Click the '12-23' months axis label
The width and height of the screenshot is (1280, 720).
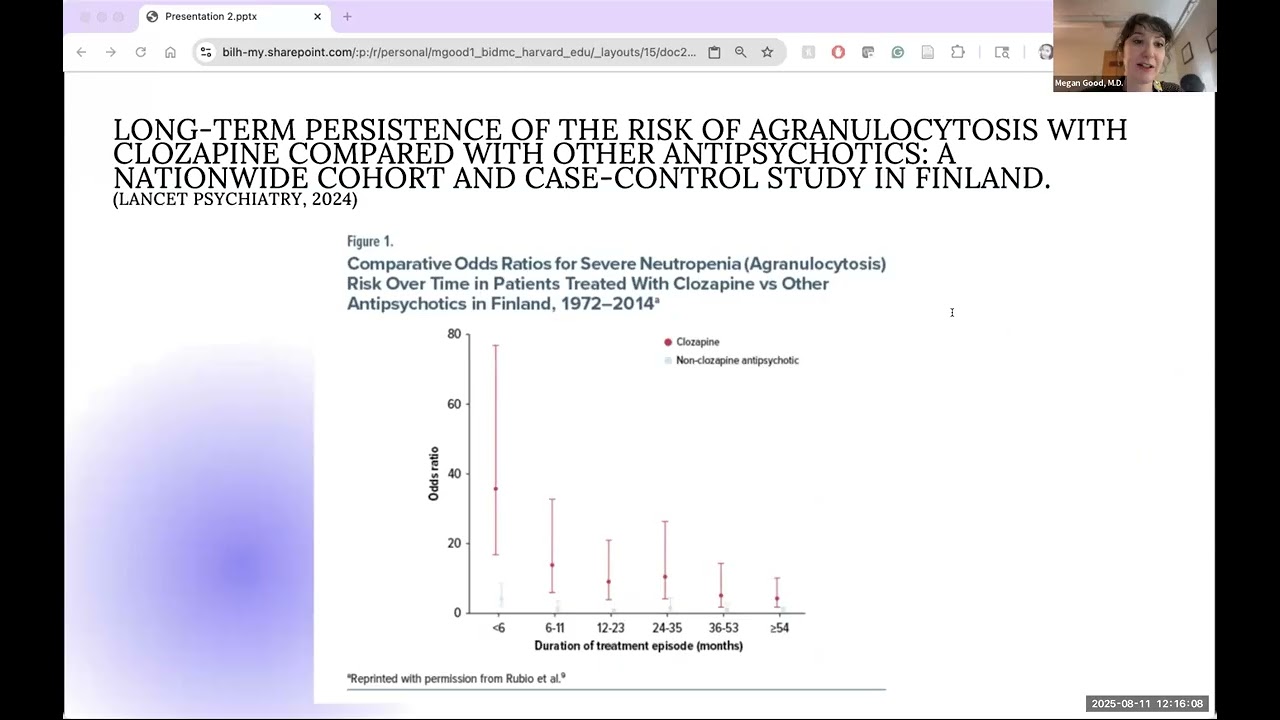coord(610,628)
